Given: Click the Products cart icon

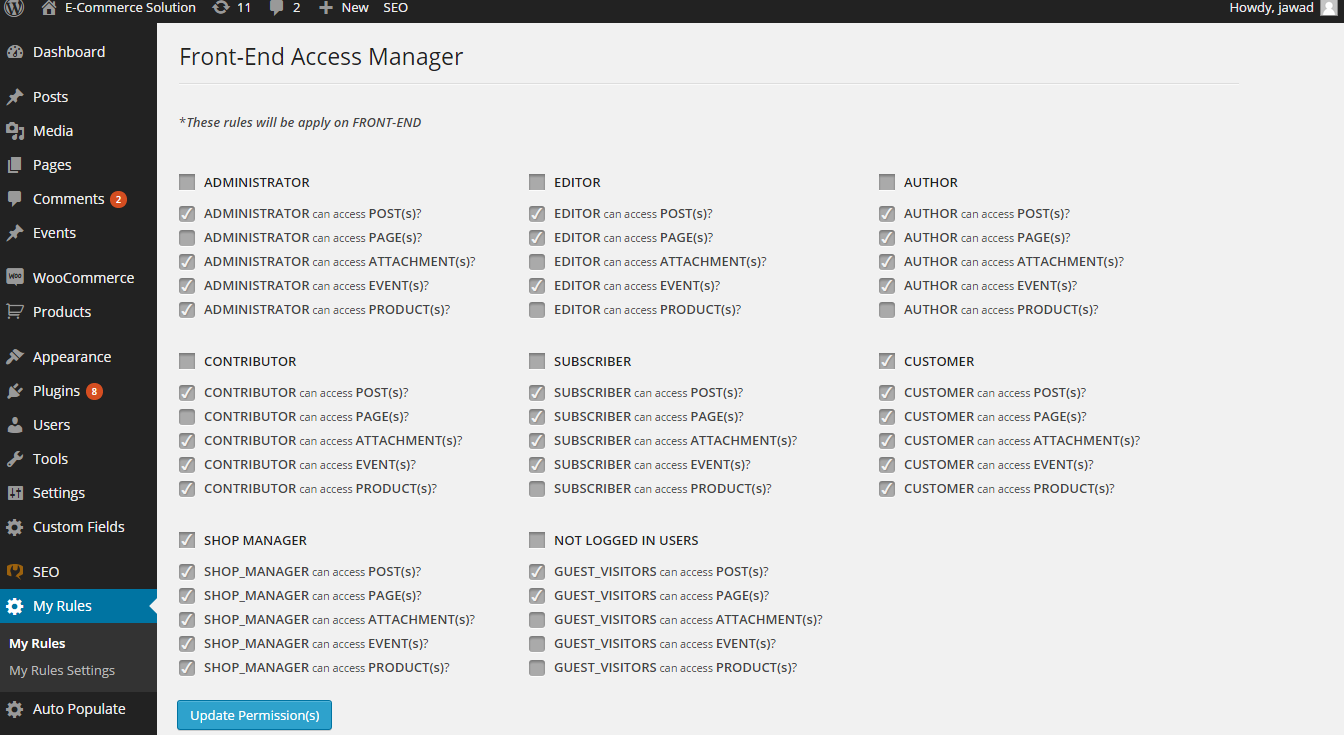Looking at the screenshot, I should tap(15, 312).
